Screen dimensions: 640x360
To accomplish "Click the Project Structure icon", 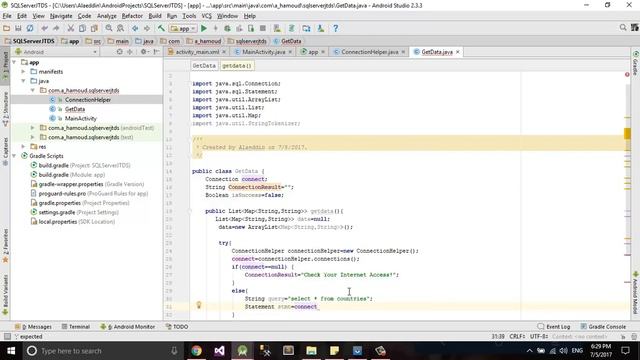I will [x=307, y=28].
